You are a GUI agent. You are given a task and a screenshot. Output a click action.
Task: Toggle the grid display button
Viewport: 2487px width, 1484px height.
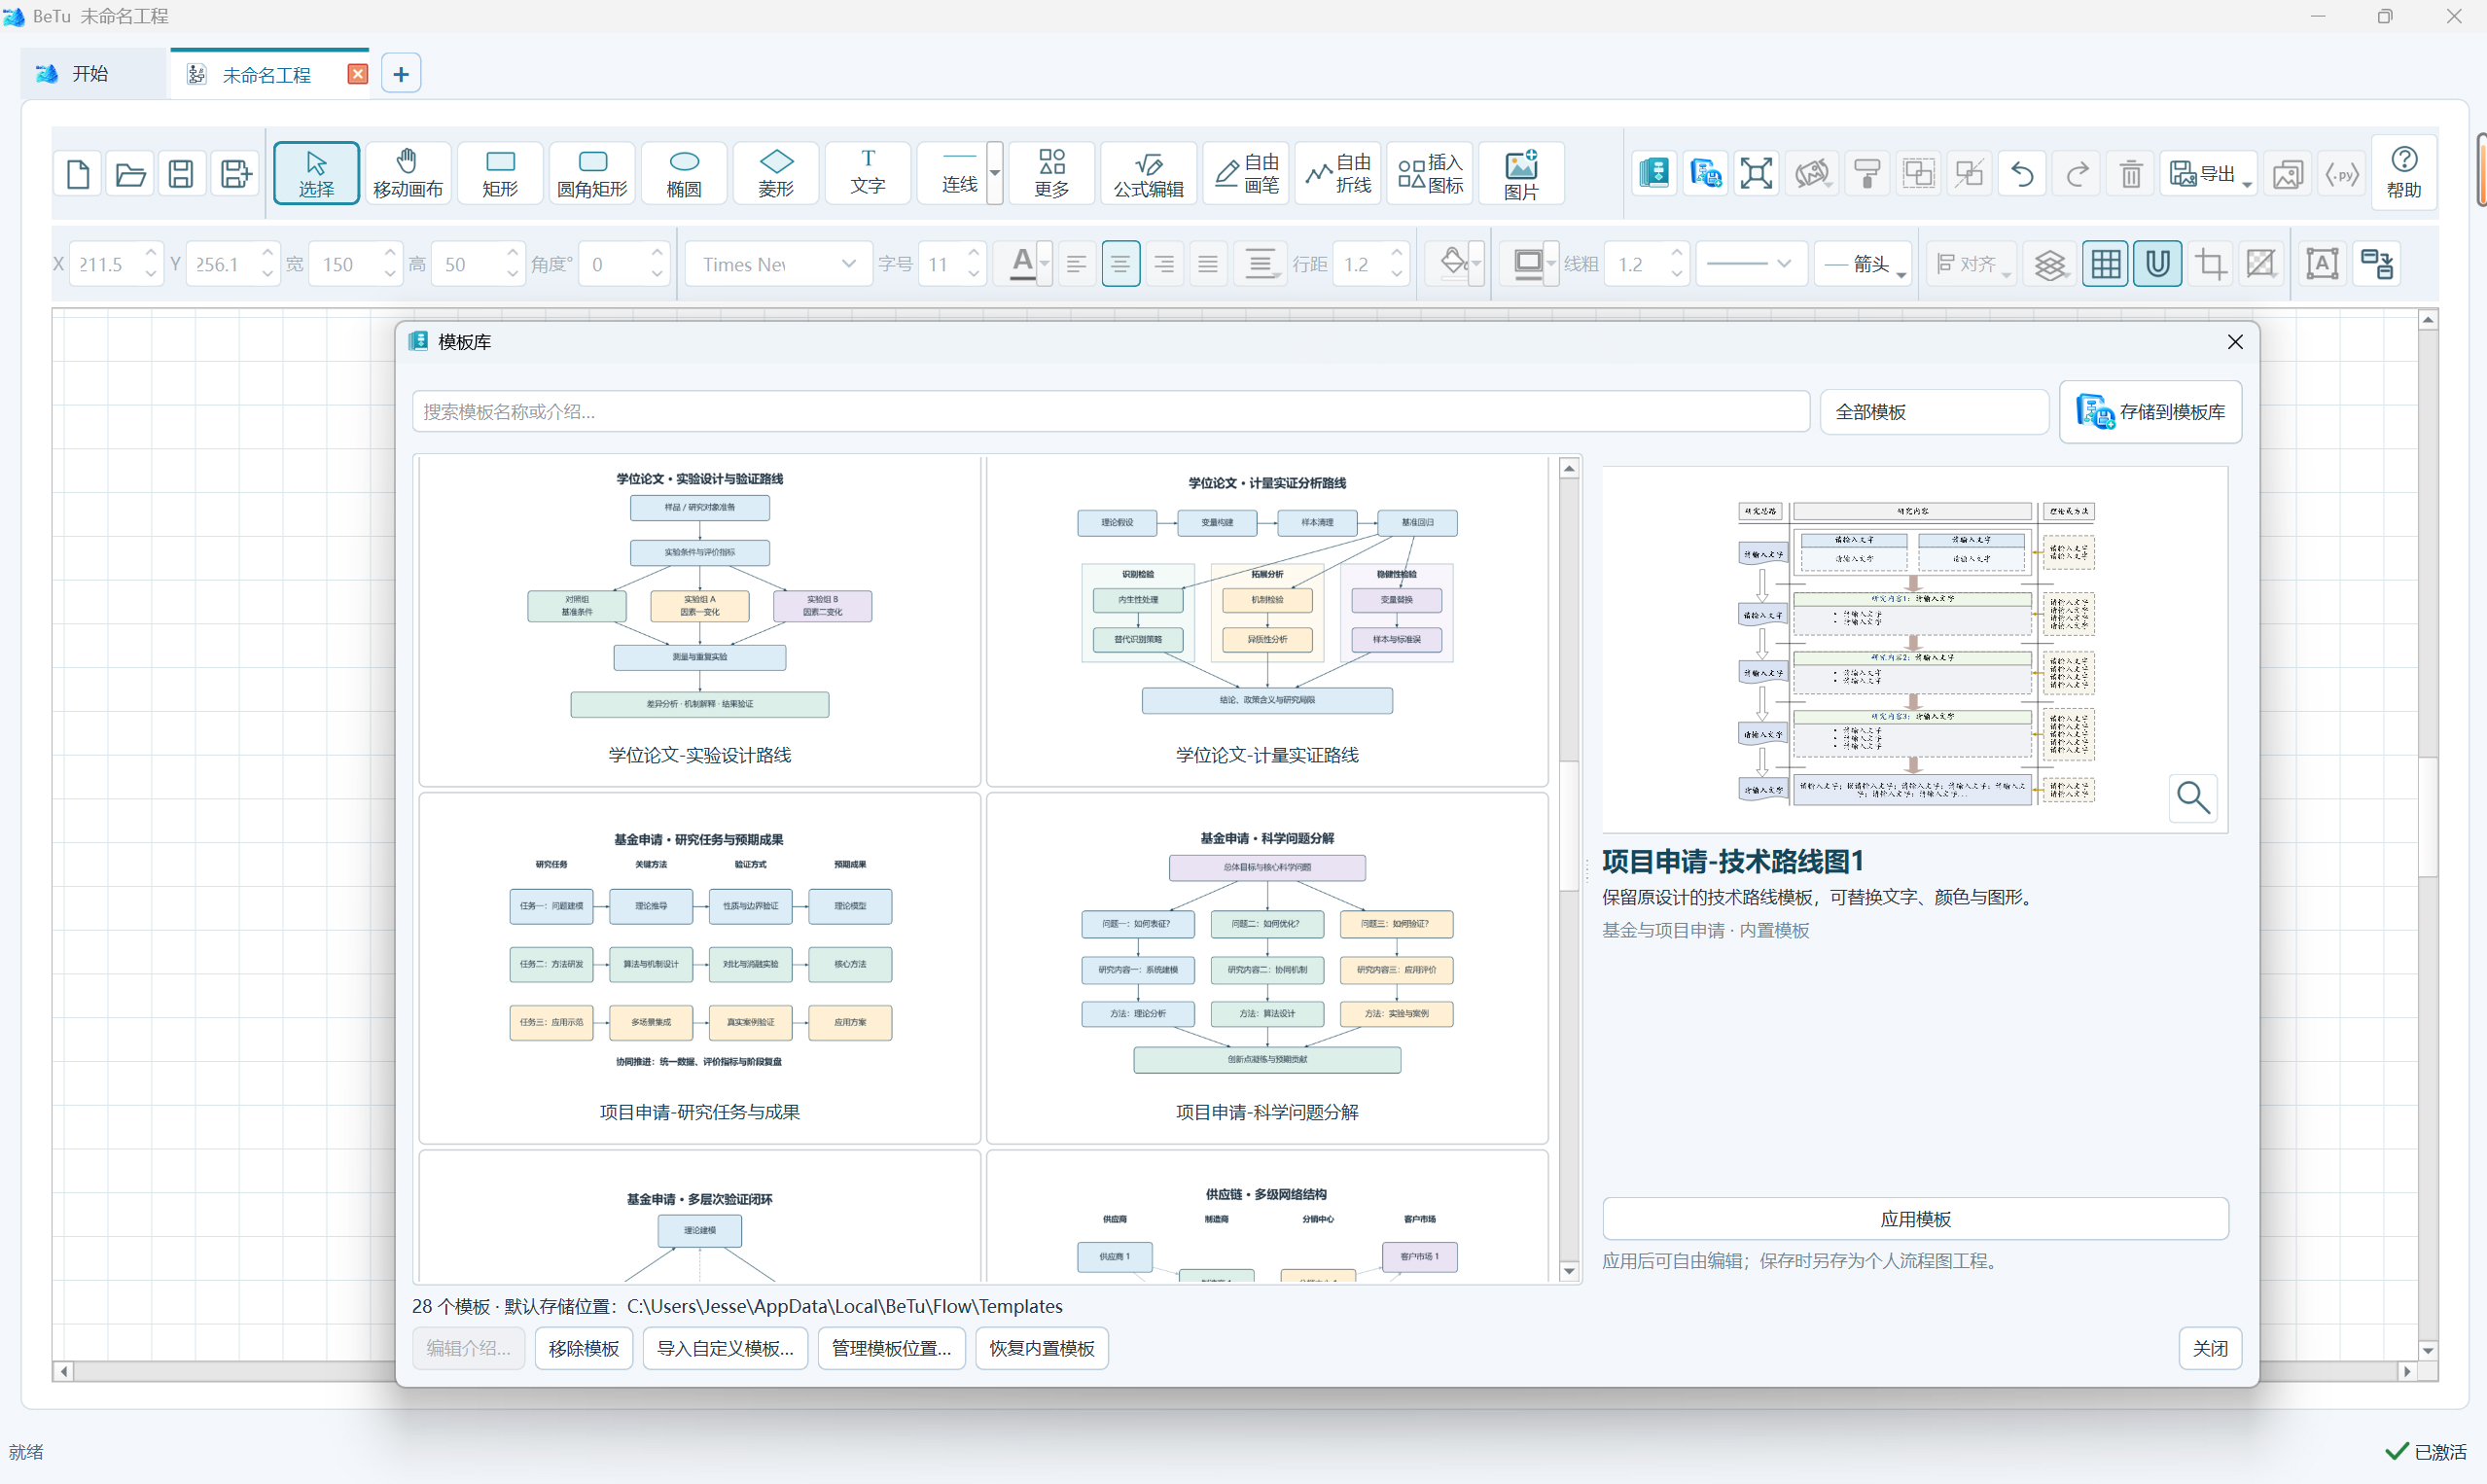coord(2105,264)
